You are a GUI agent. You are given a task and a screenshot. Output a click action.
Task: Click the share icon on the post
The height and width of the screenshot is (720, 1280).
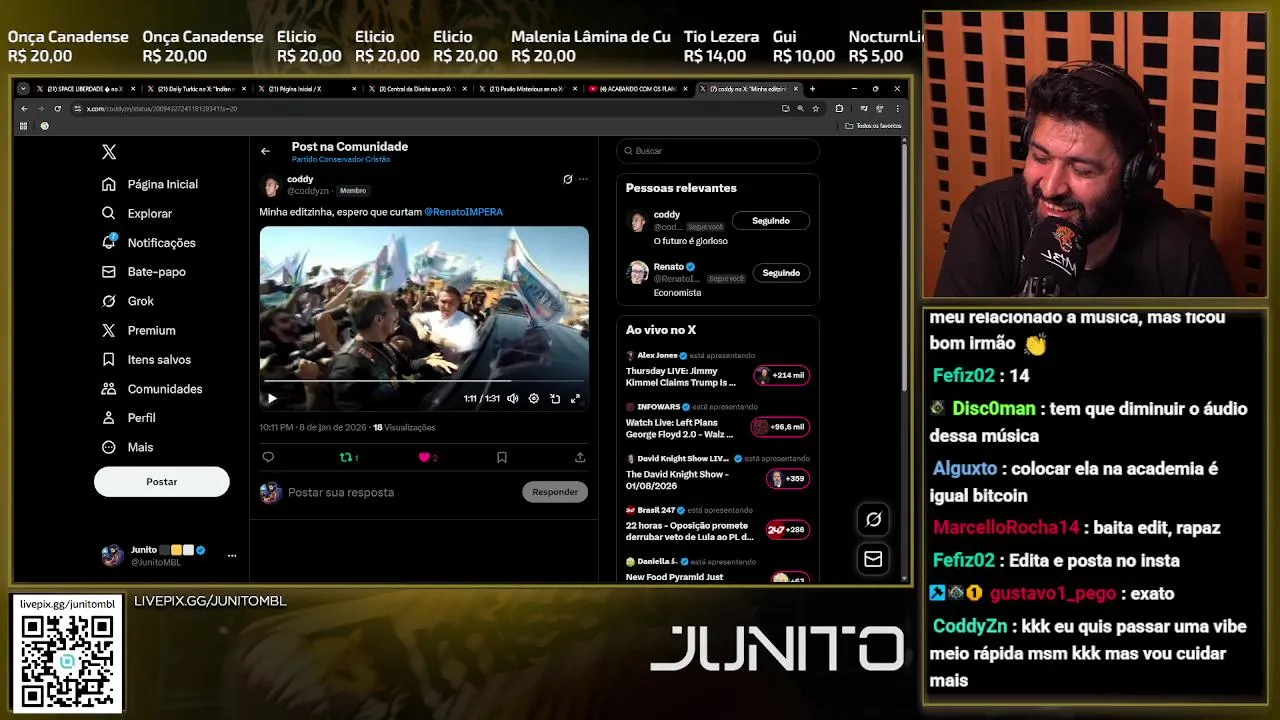coord(580,457)
